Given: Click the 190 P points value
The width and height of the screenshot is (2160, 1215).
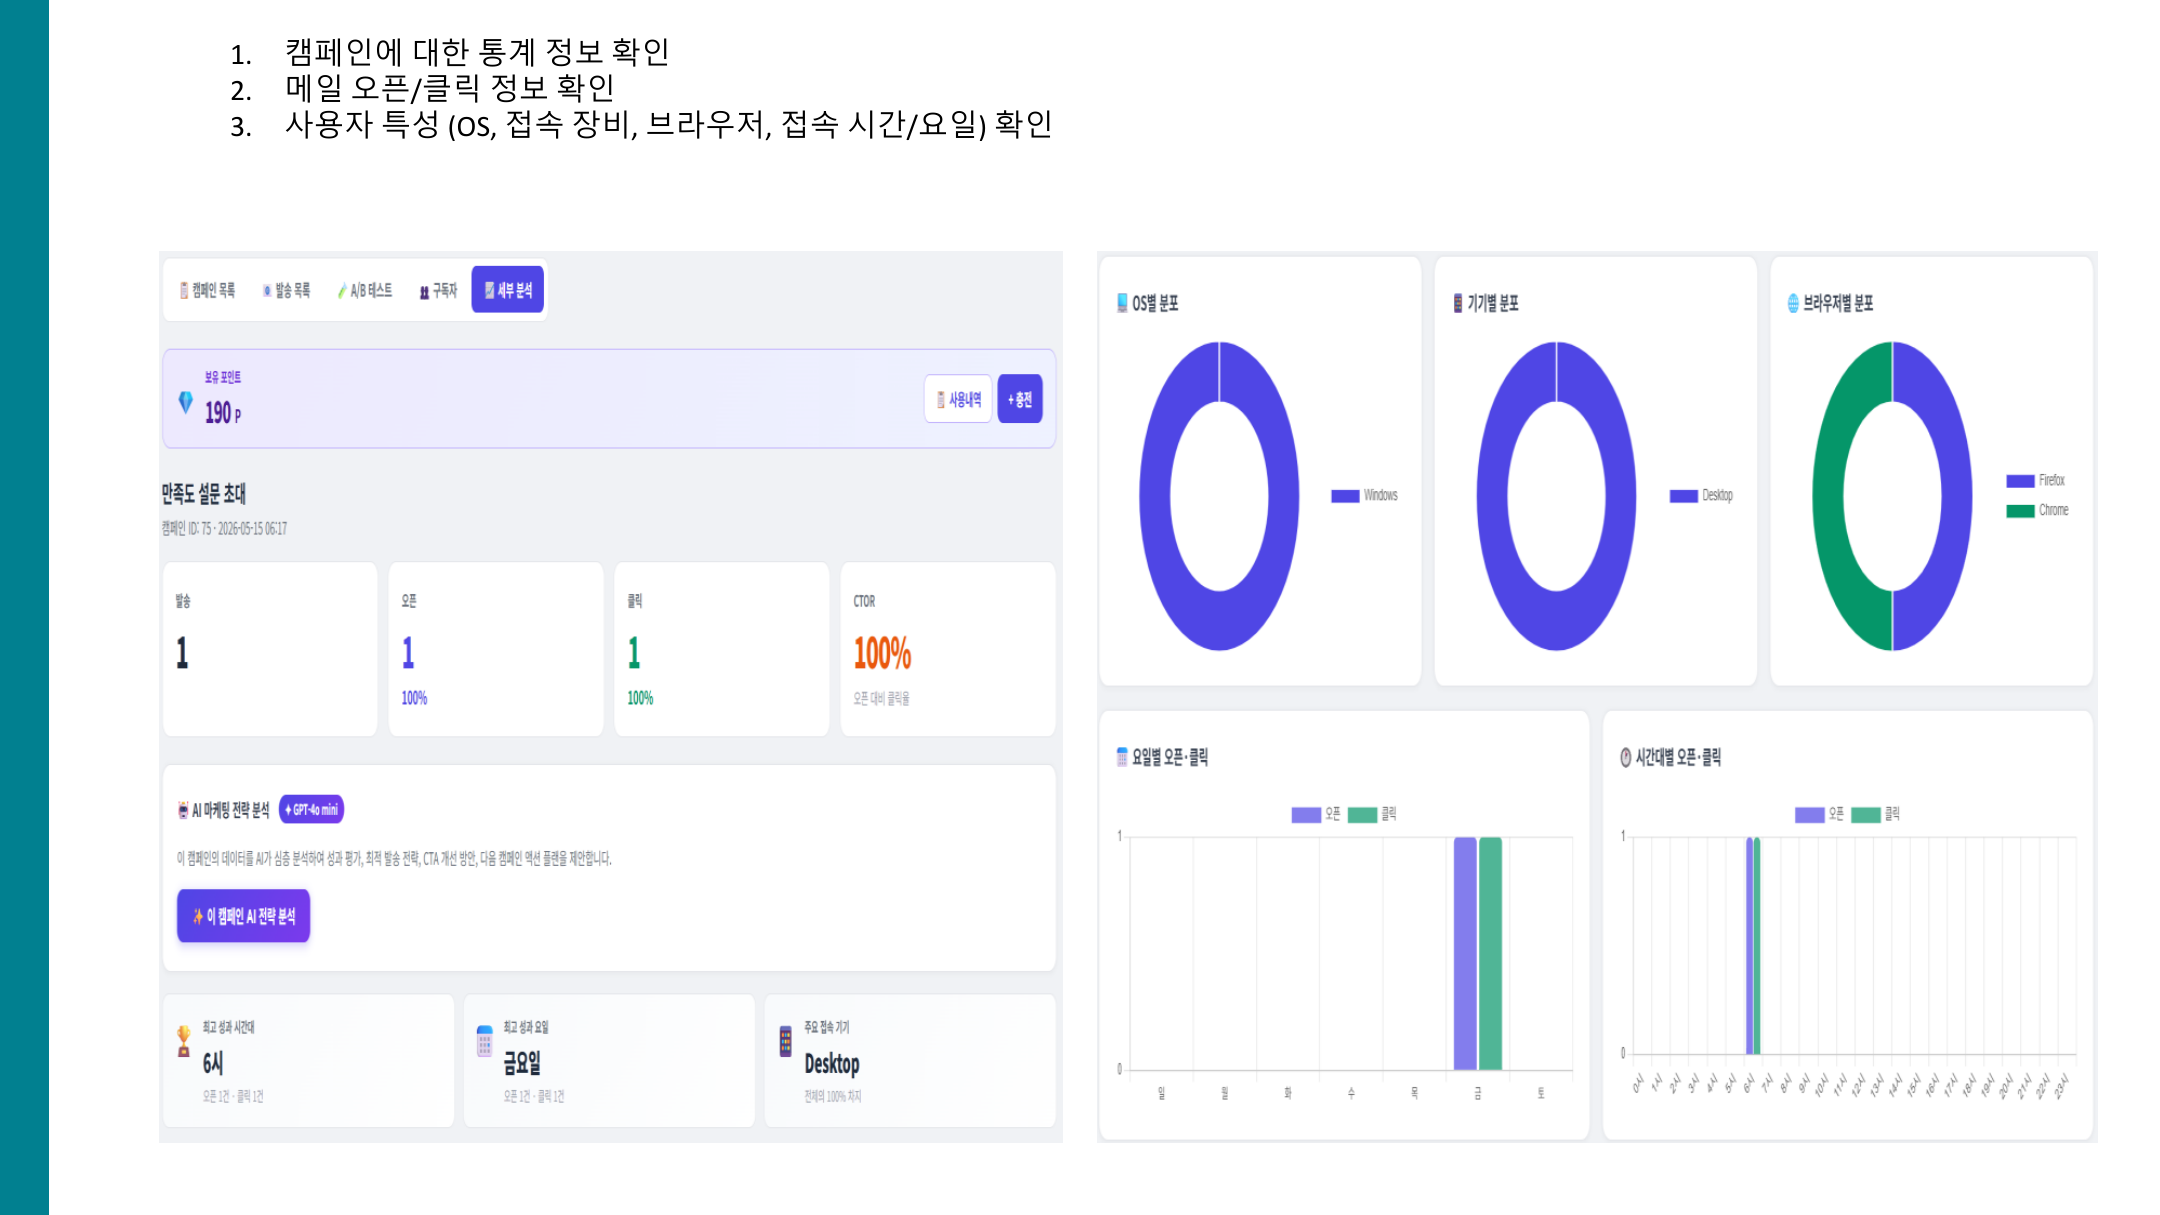Looking at the screenshot, I should click(x=223, y=412).
